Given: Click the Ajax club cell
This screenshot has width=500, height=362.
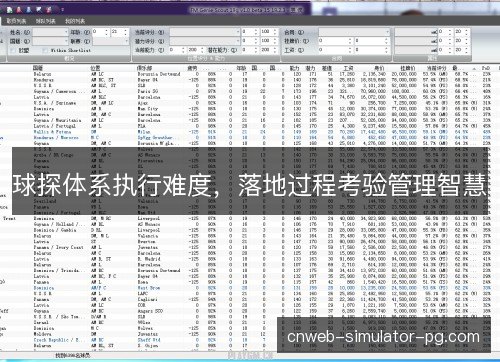Looking at the screenshot, I should click(143, 103).
